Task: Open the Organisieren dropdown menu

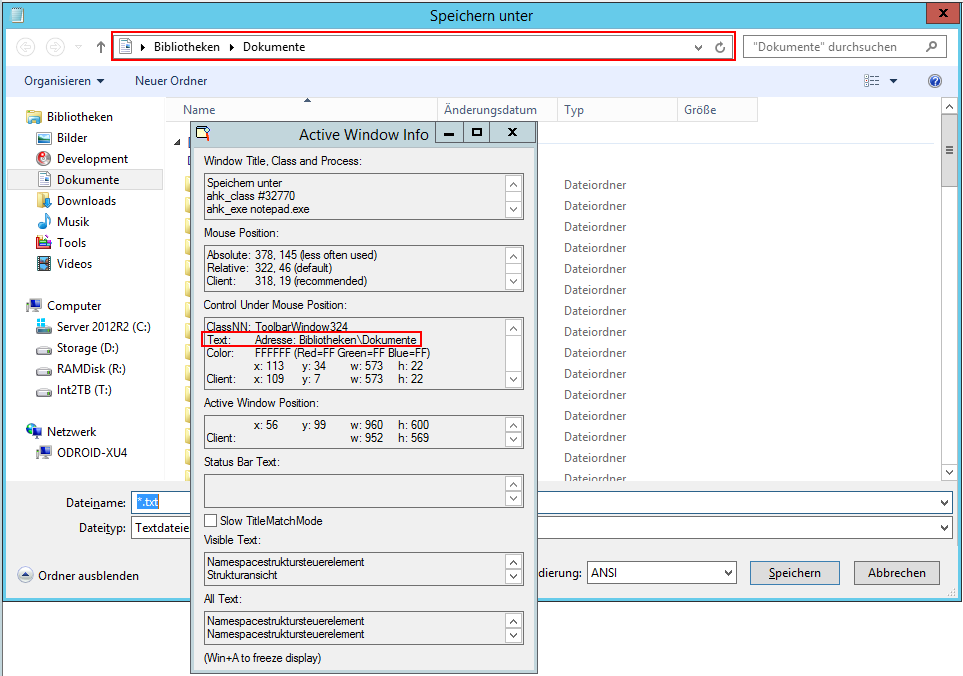Action: pyautogui.click(x=64, y=81)
